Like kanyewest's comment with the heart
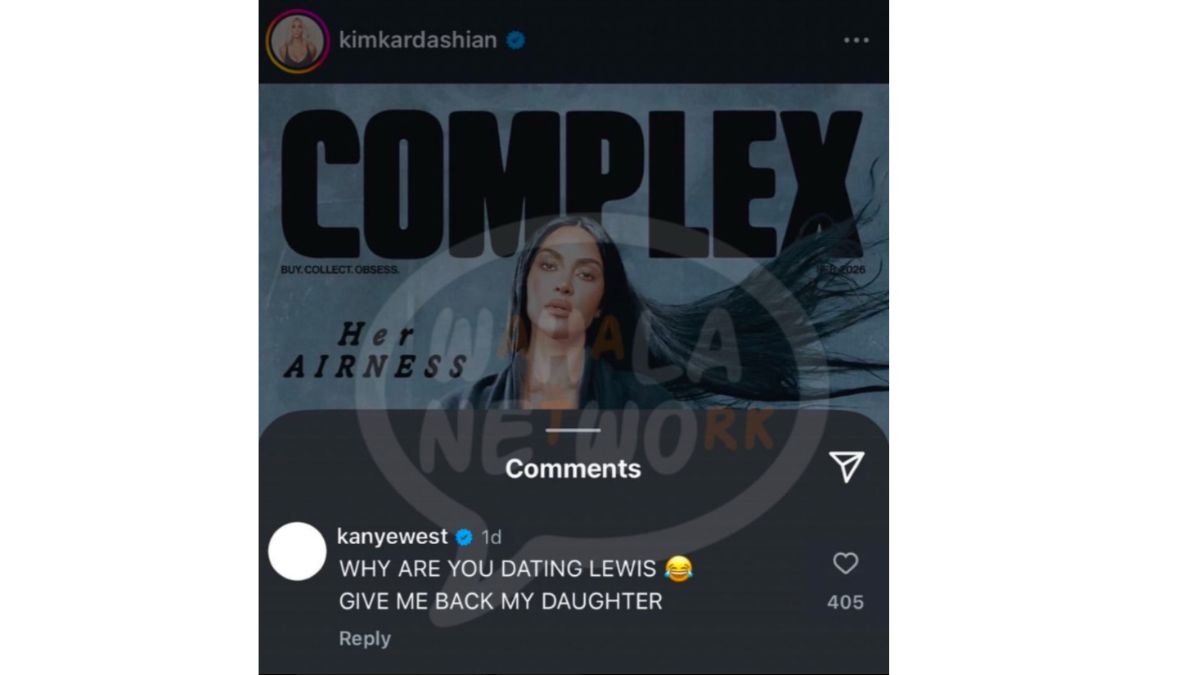1200x675 pixels. [x=846, y=564]
